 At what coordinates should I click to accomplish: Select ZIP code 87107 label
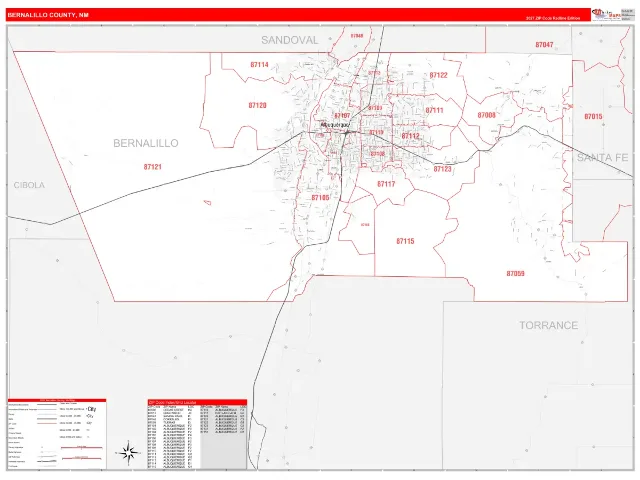coord(342,116)
